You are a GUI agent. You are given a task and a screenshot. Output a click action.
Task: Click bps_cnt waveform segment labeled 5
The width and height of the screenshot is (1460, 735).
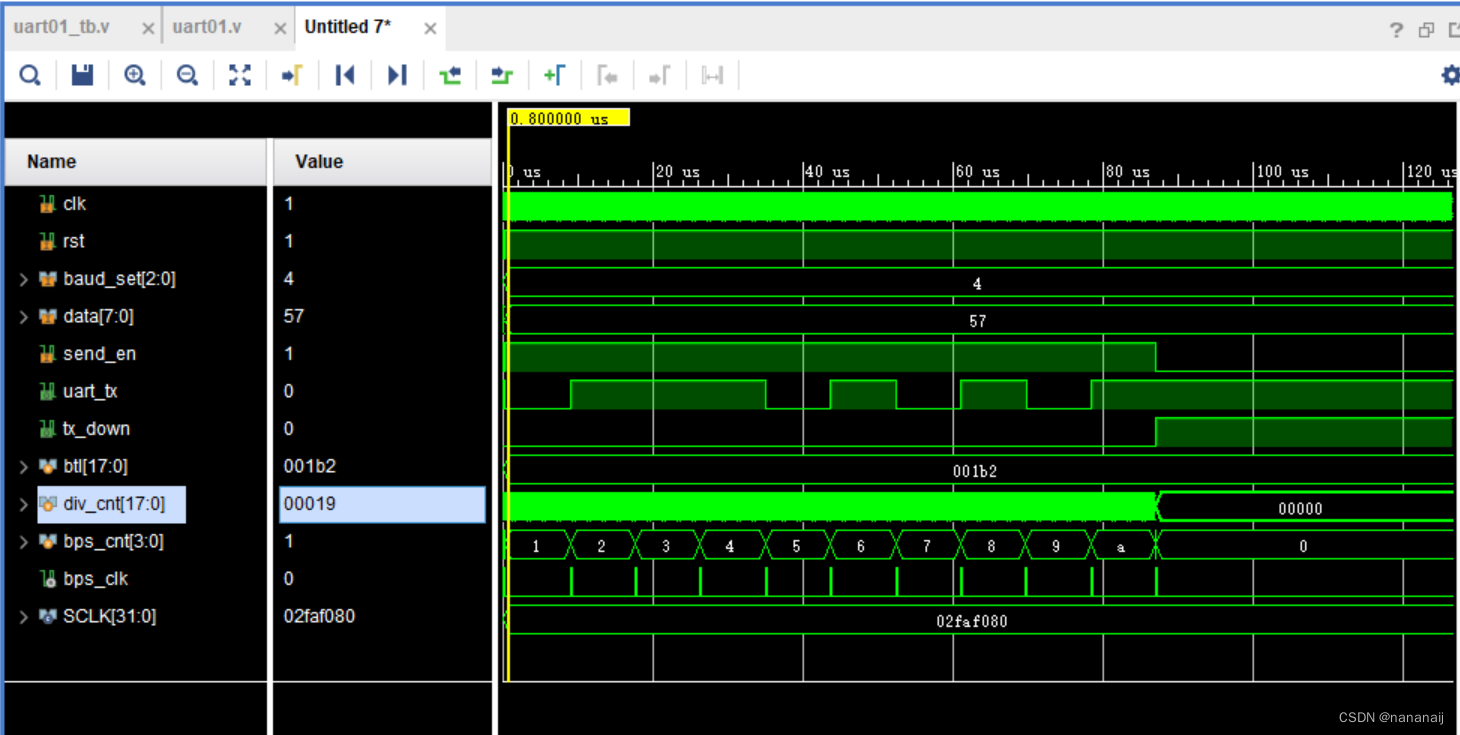point(796,547)
